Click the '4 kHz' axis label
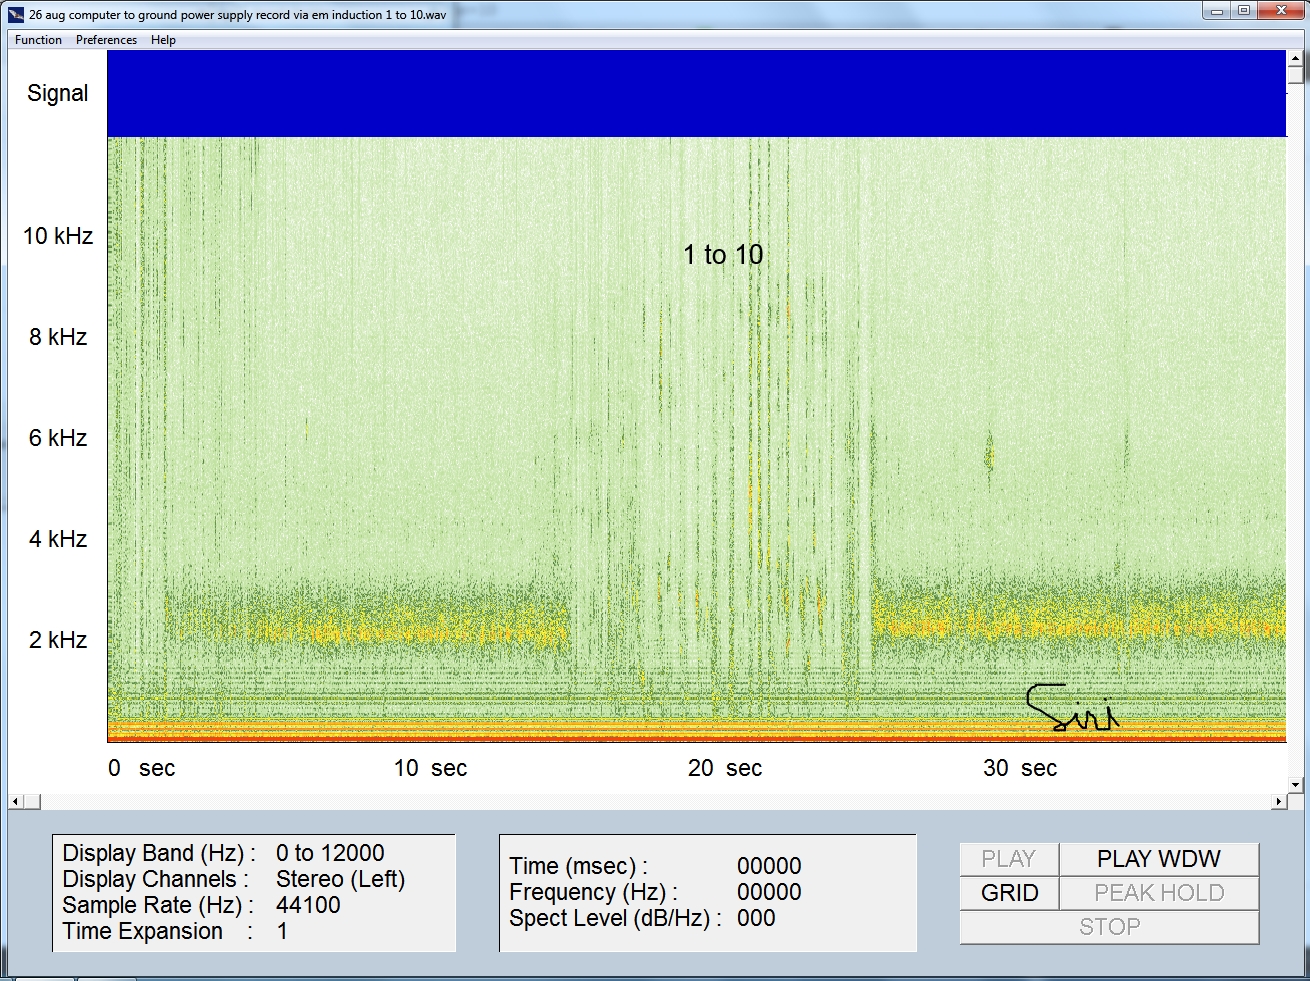Viewport: 1310px width, 981px height. pos(58,539)
